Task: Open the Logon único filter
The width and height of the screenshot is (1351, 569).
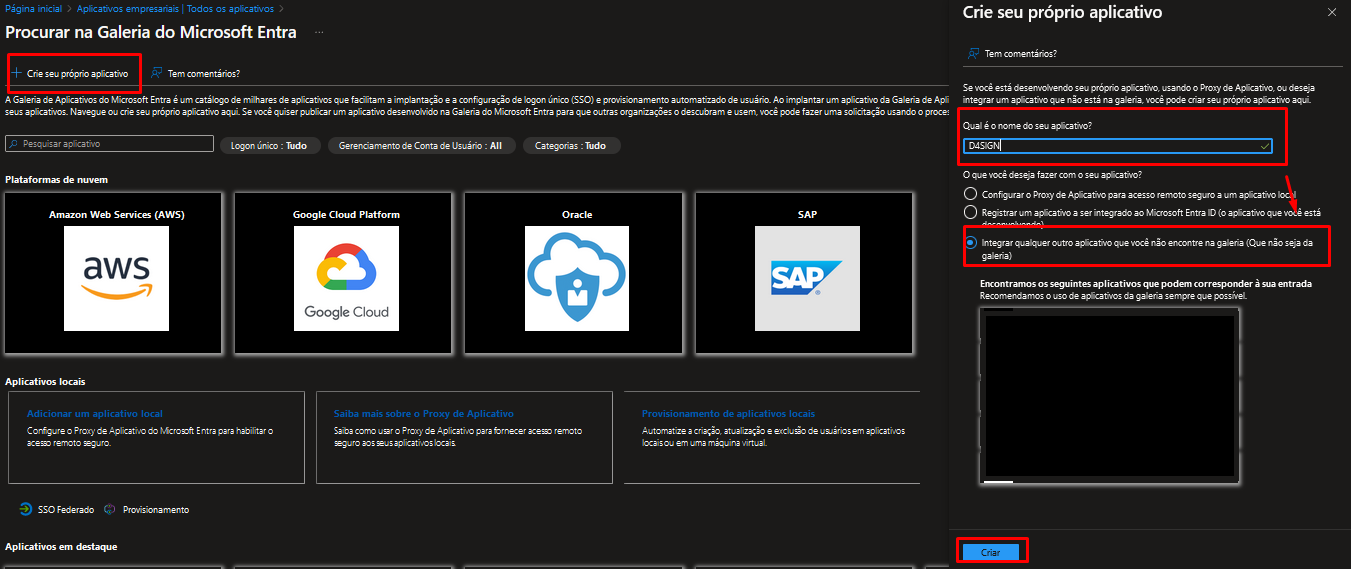Action: (x=269, y=145)
